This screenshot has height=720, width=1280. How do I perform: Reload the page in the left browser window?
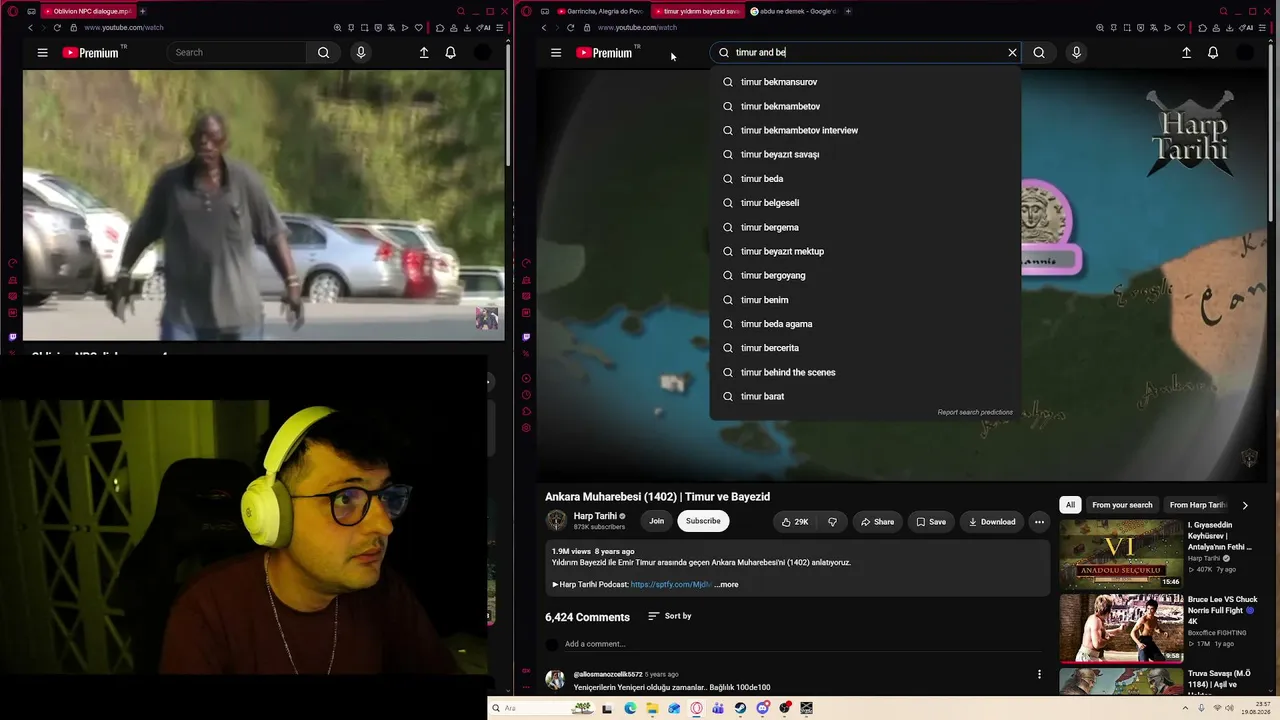coord(57,28)
